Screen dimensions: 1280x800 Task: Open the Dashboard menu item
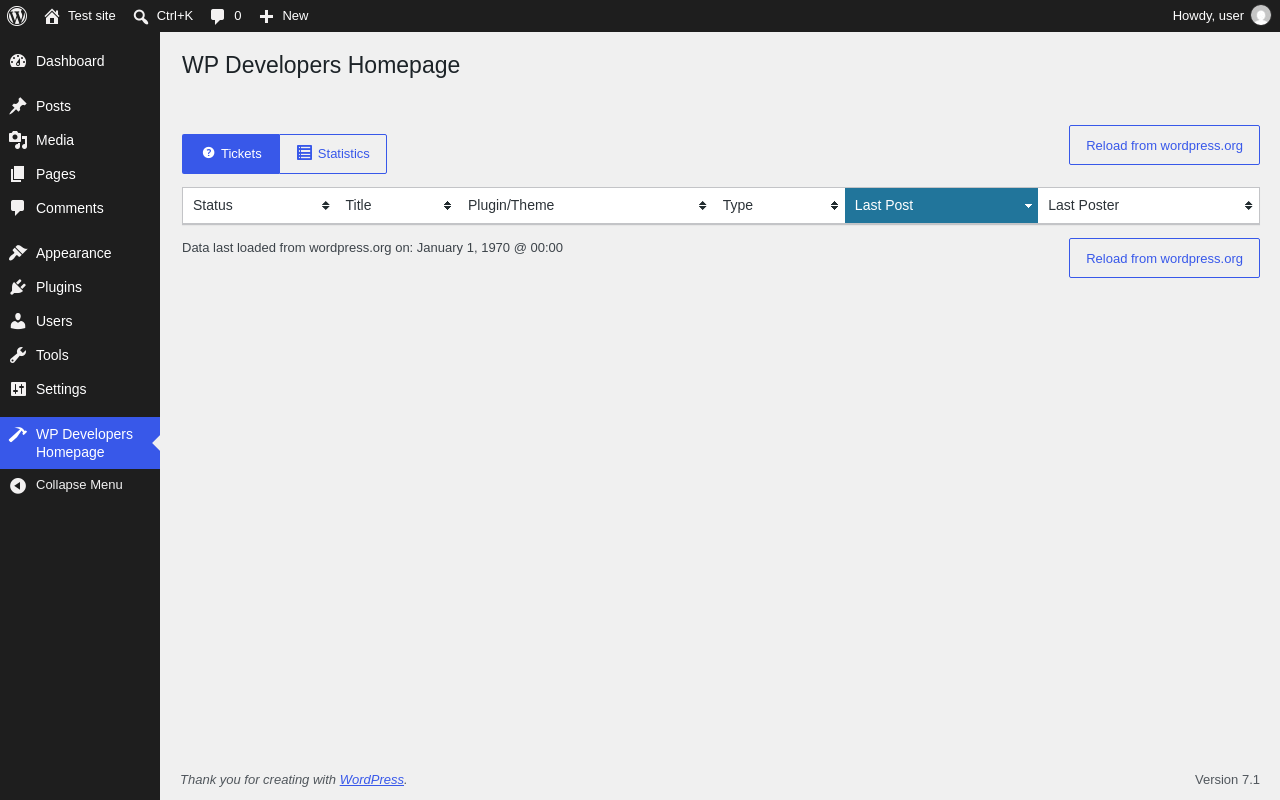(x=80, y=61)
